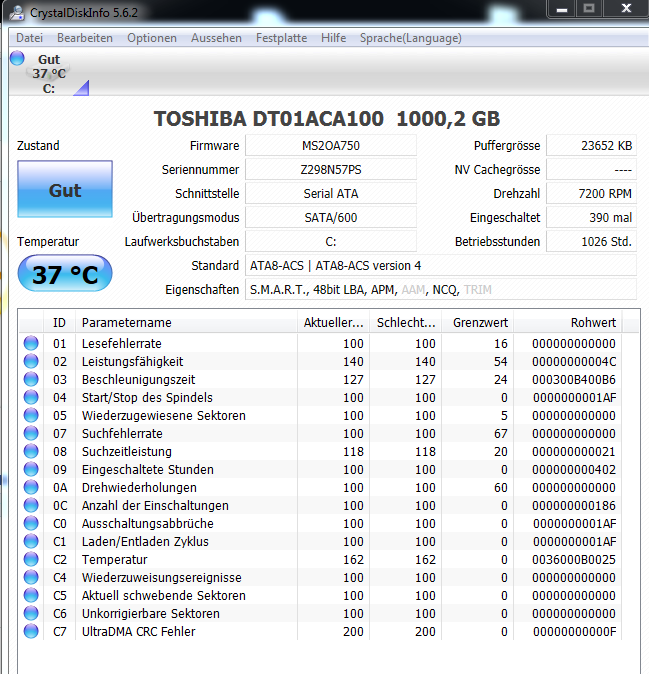Click the TOSHIBA DT01ACA100 1000,2 GB title
649x674 pixels.
pos(327,119)
